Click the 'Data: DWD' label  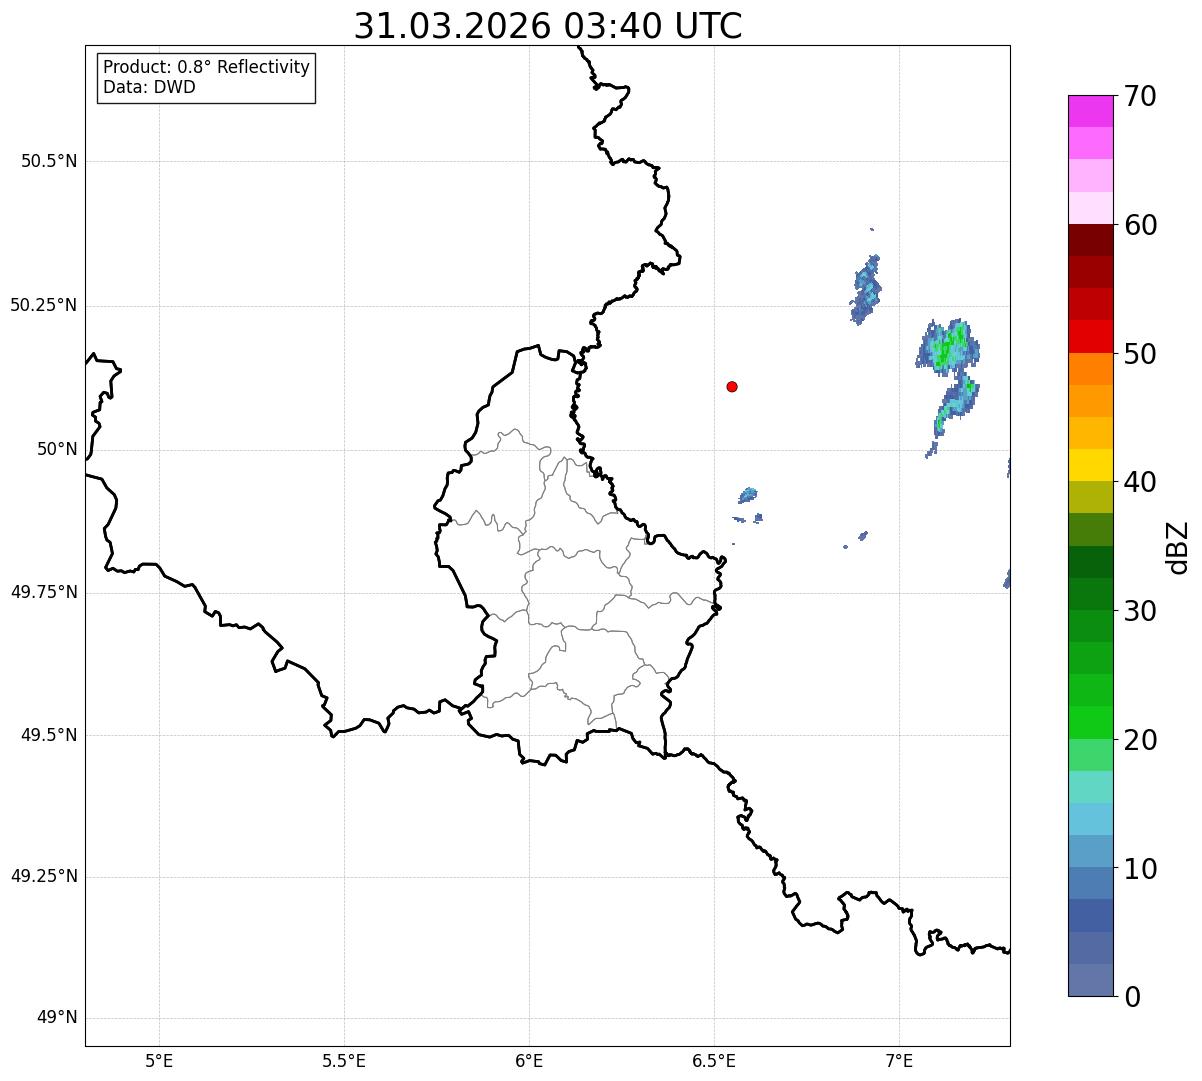point(150,87)
